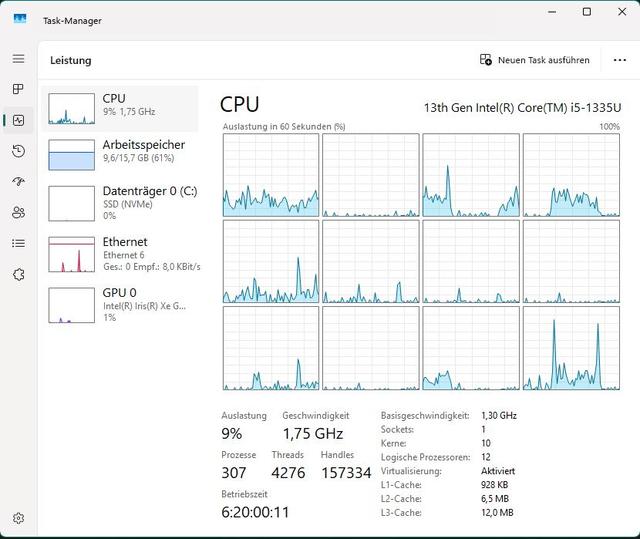
Task: Click the last logical processor graph with tall spikes
Action: [x=571, y=348]
